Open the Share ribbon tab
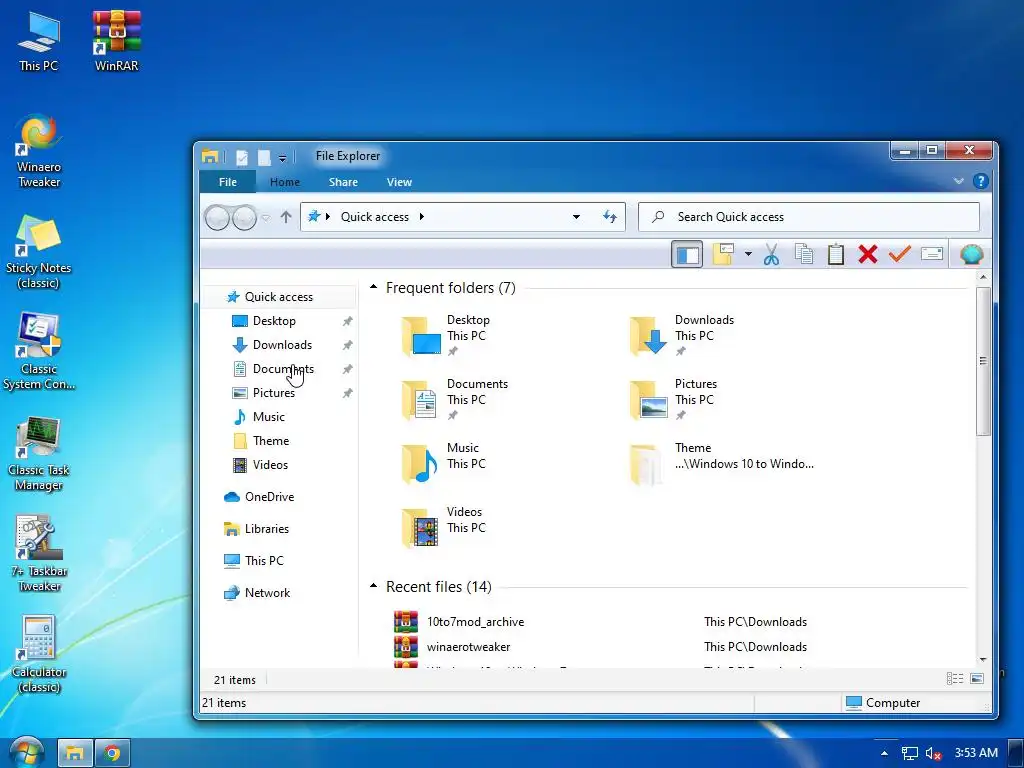 point(343,182)
